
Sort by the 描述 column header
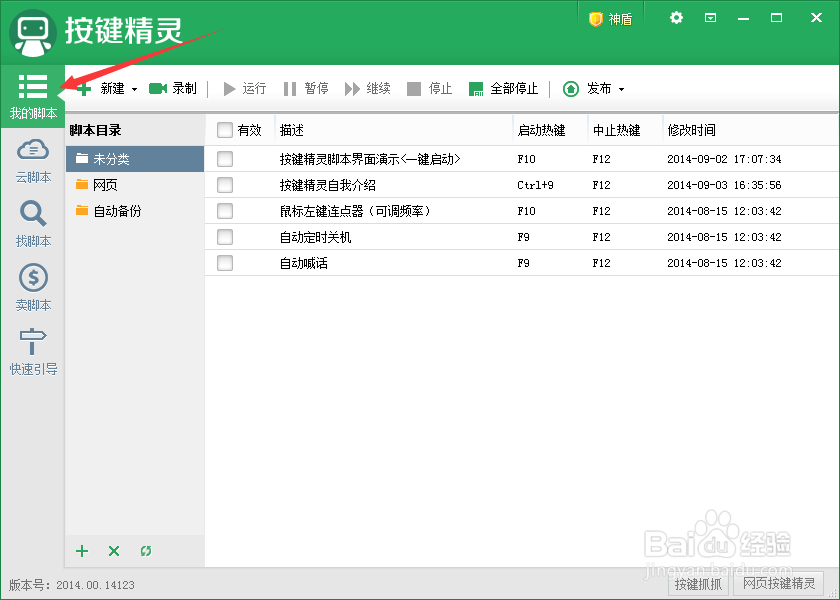pyautogui.click(x=394, y=130)
